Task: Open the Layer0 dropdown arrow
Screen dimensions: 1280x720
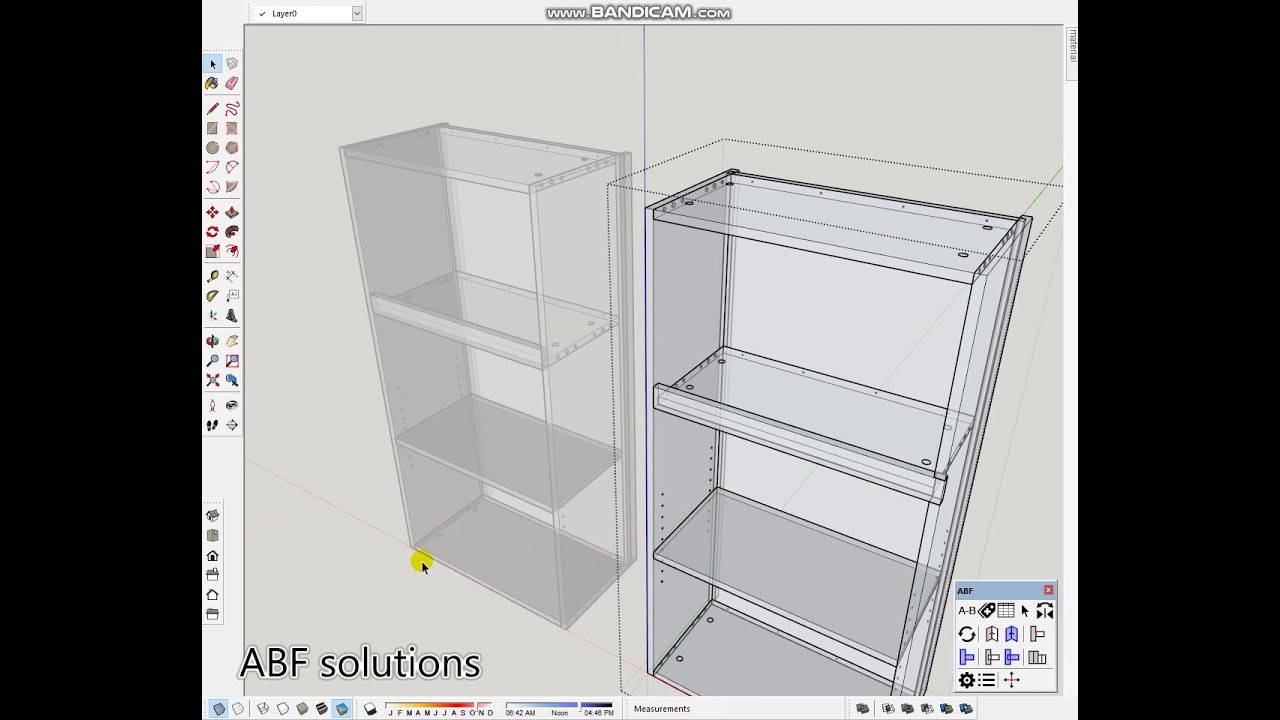Action: 356,13
